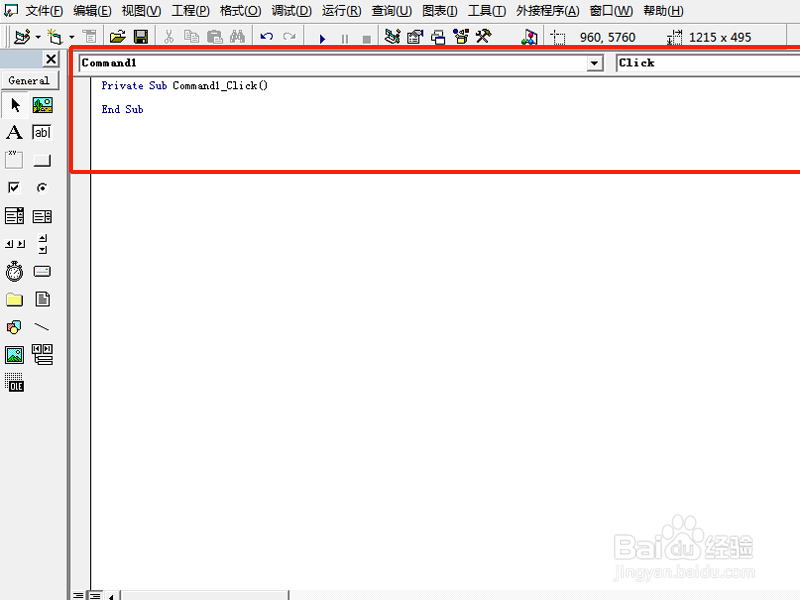
Task: Open the Click procedure combo box
Action: [x=708, y=63]
